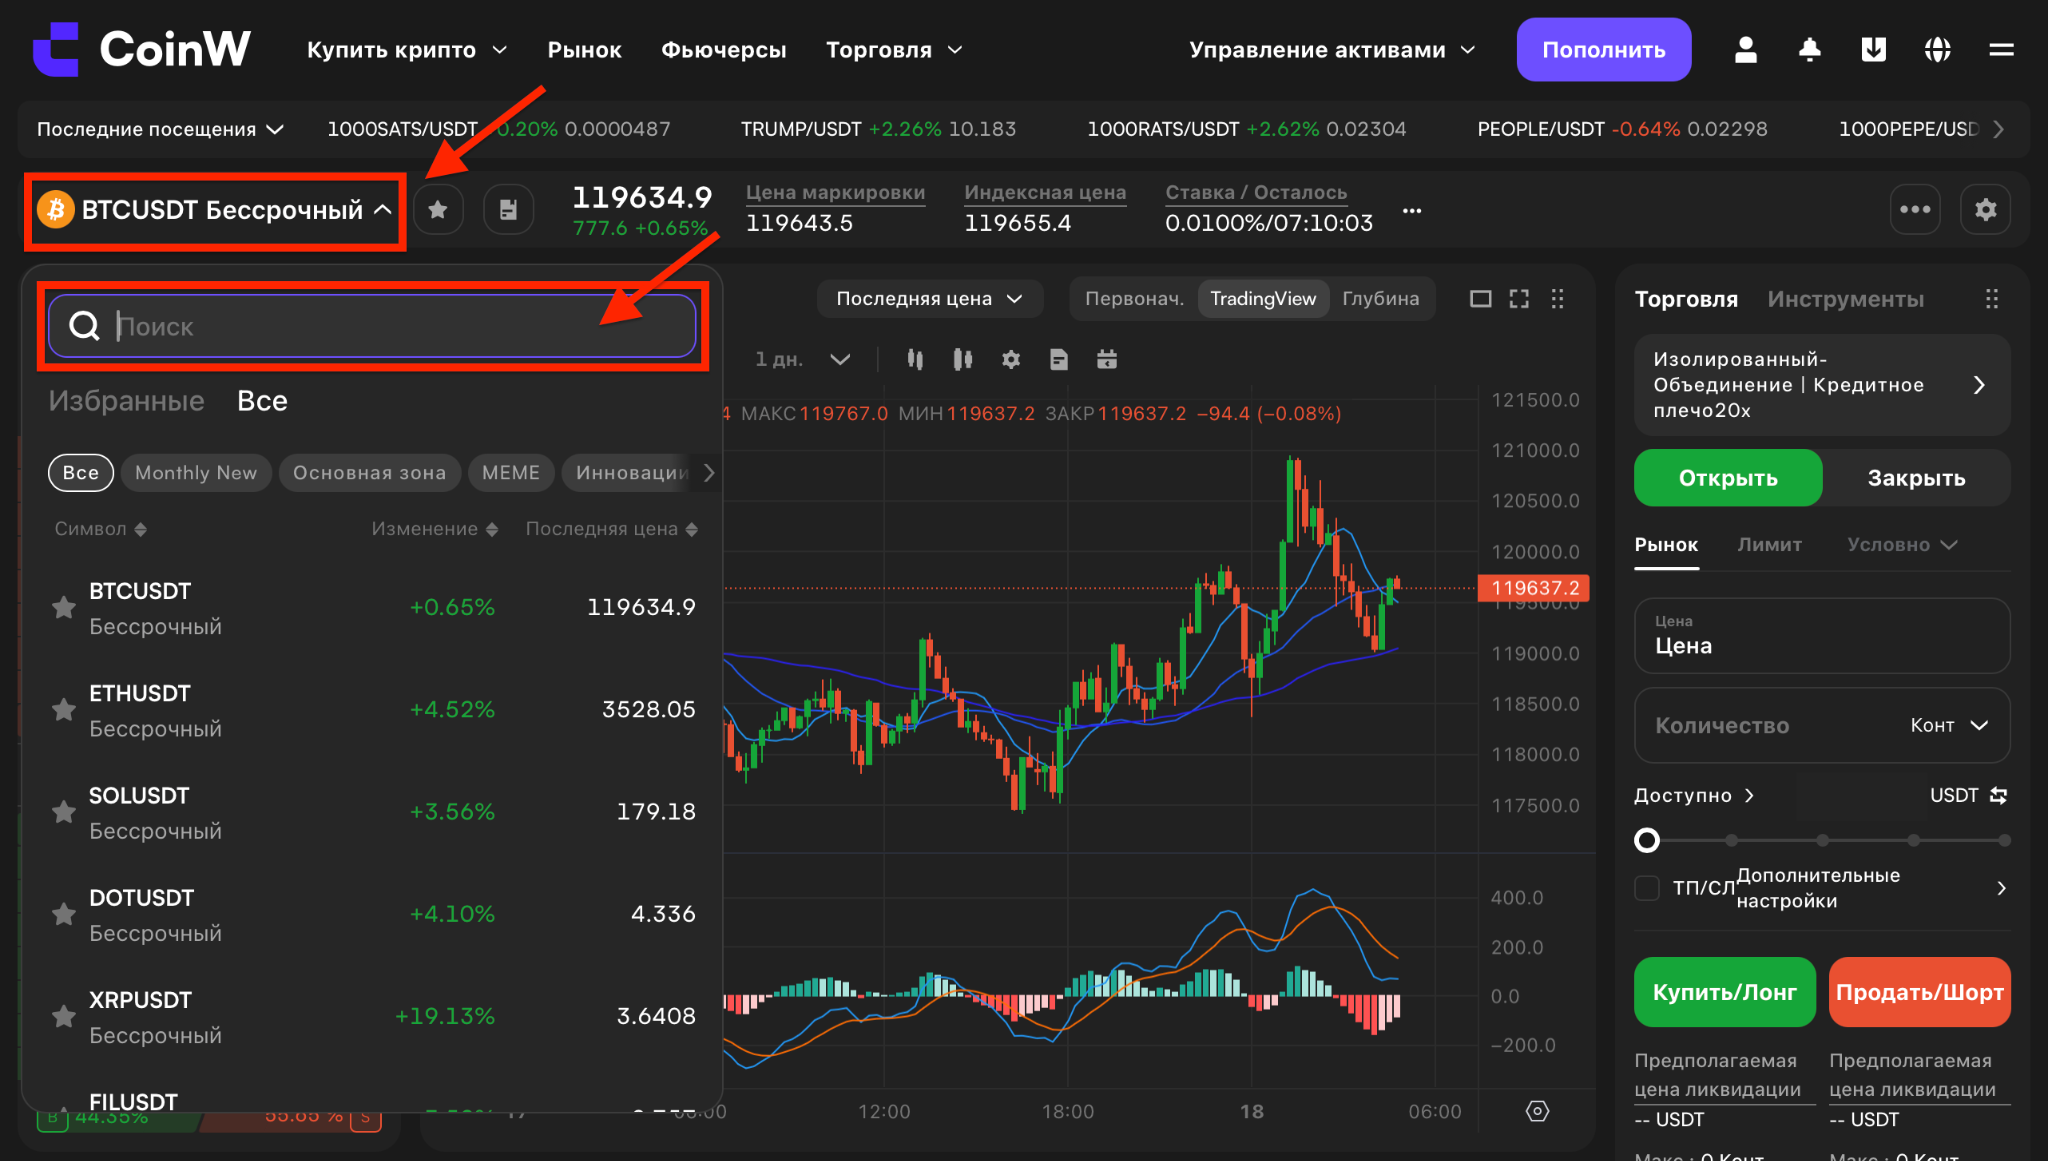This screenshot has width=2048, height=1161.
Task: Click the Пополнить button
Action: [x=1603, y=50]
